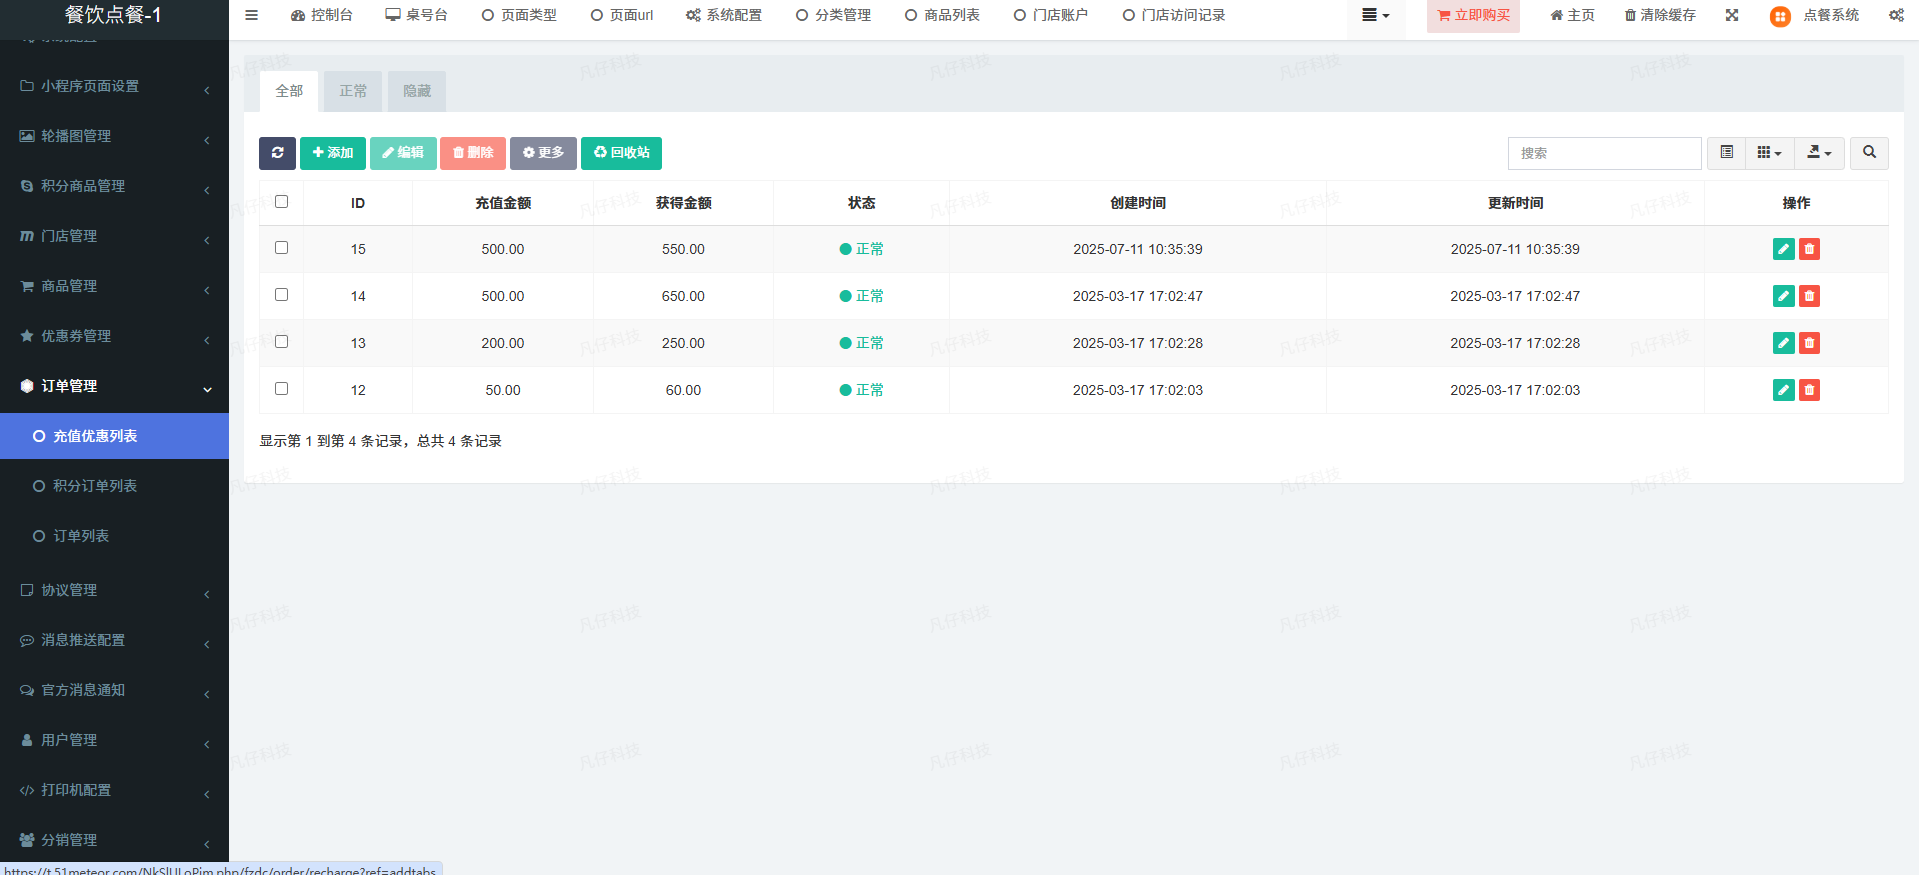Viewport: 1919px width, 875px height.
Task: Open the export data dropdown
Action: click(x=1819, y=153)
